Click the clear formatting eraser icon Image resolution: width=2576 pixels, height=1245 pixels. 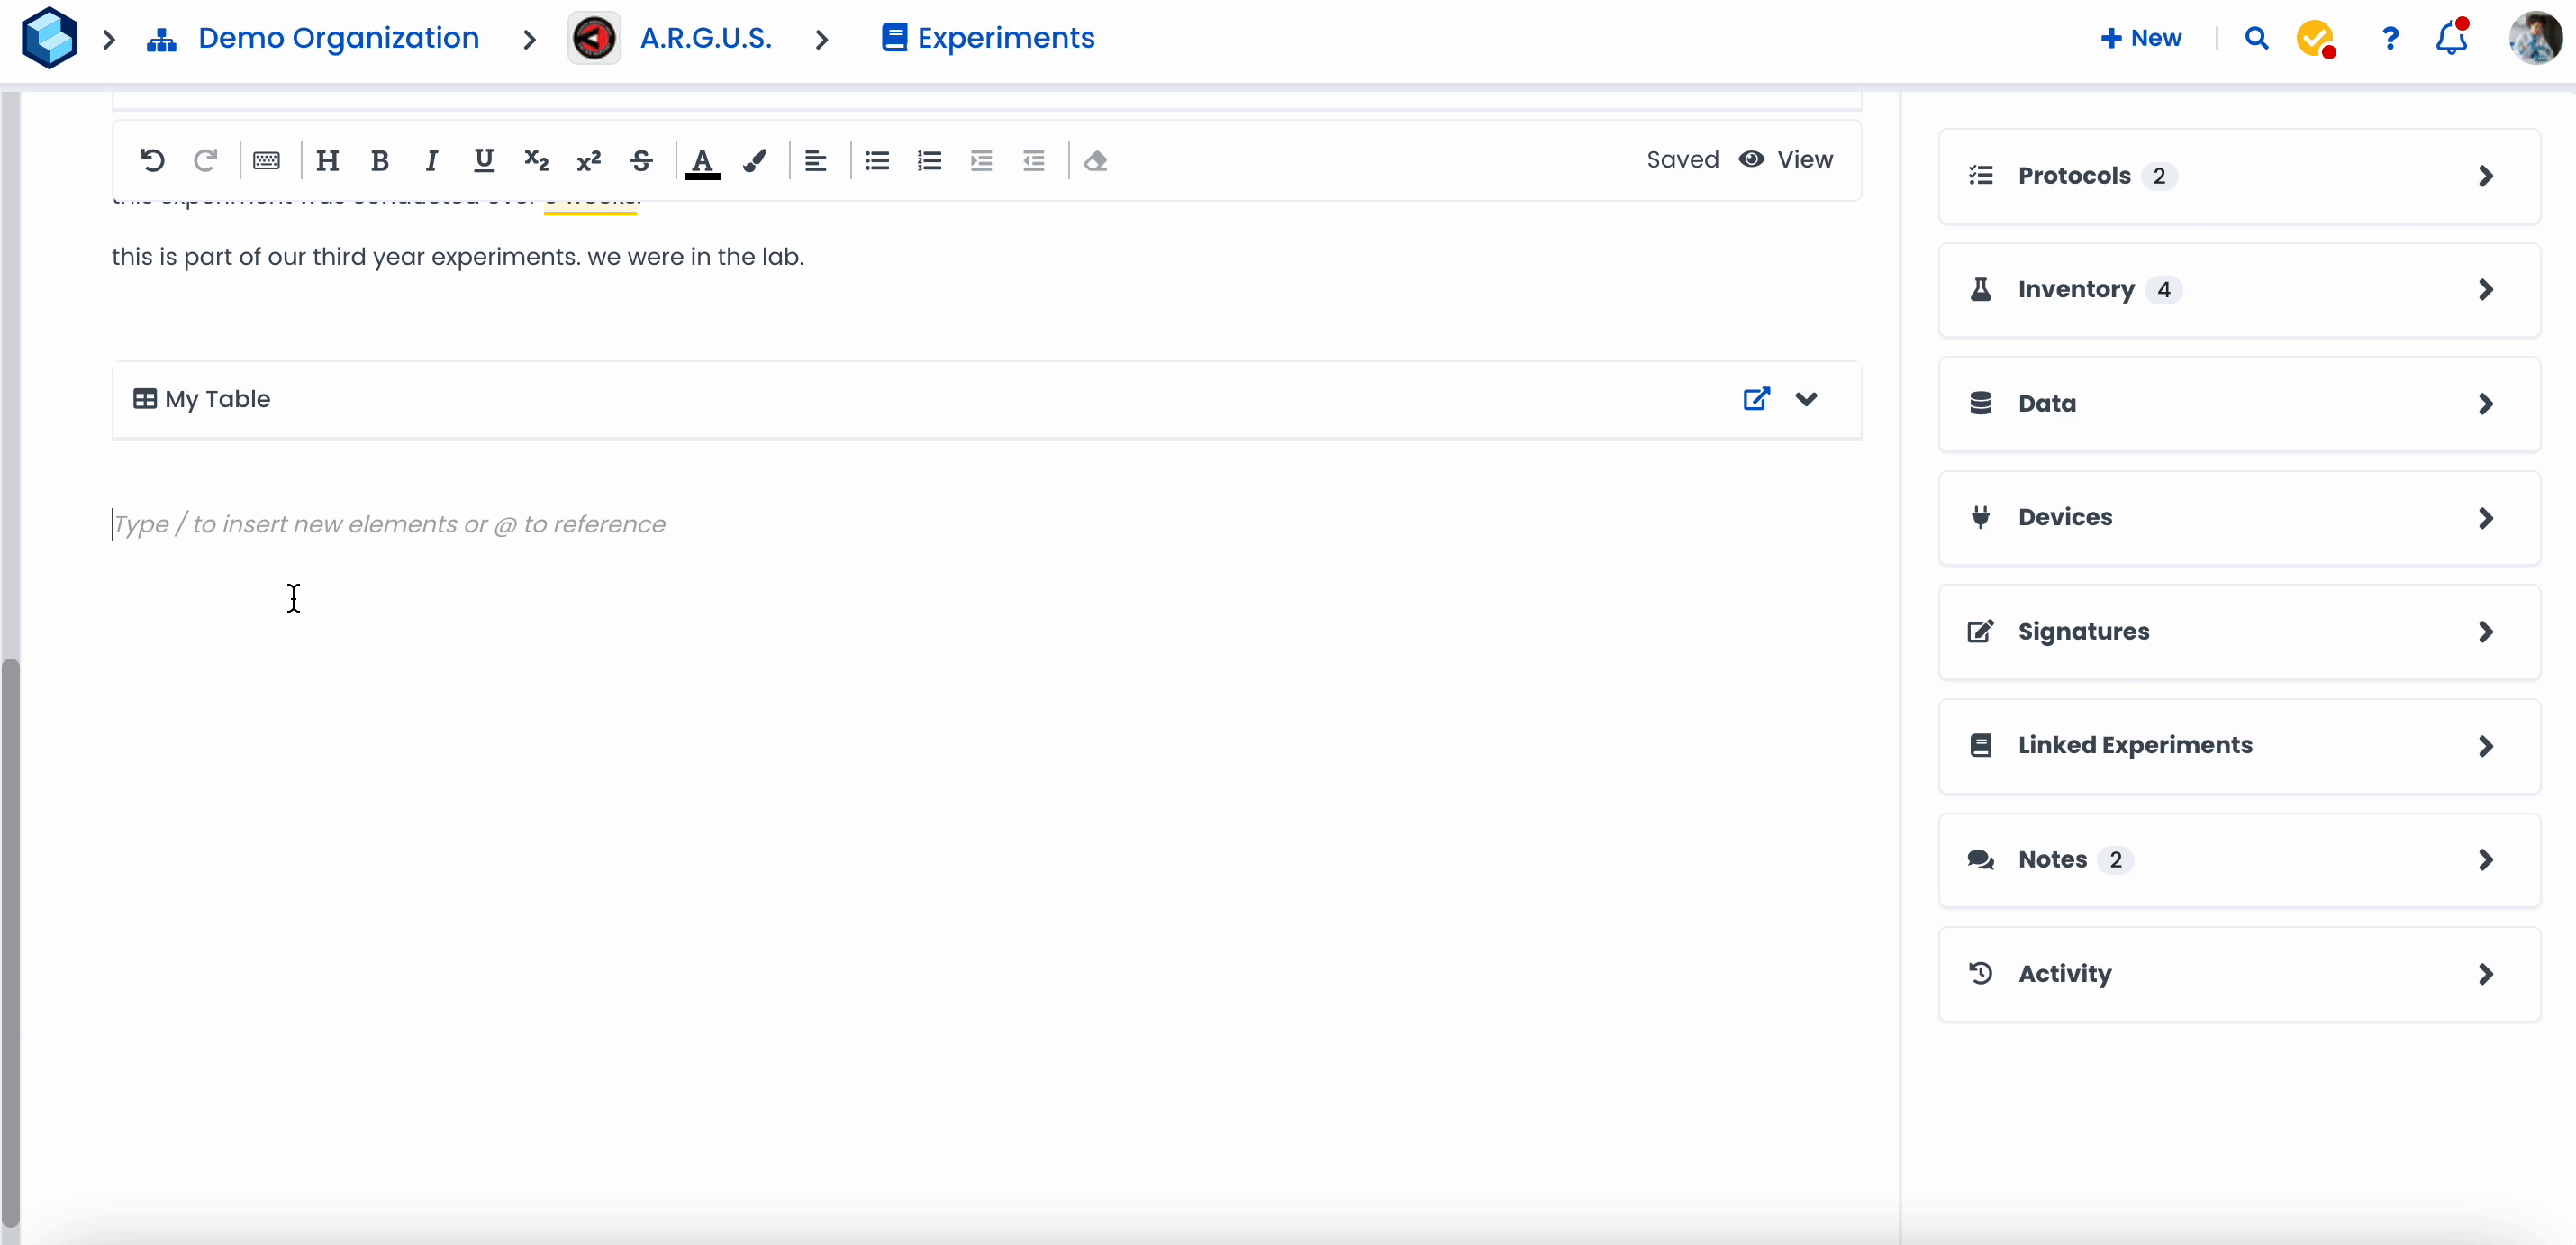(x=1095, y=160)
